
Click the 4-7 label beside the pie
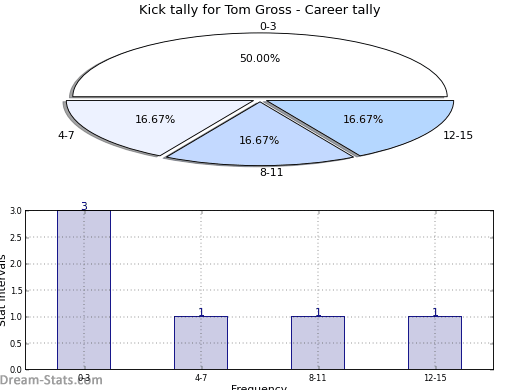[66, 135]
